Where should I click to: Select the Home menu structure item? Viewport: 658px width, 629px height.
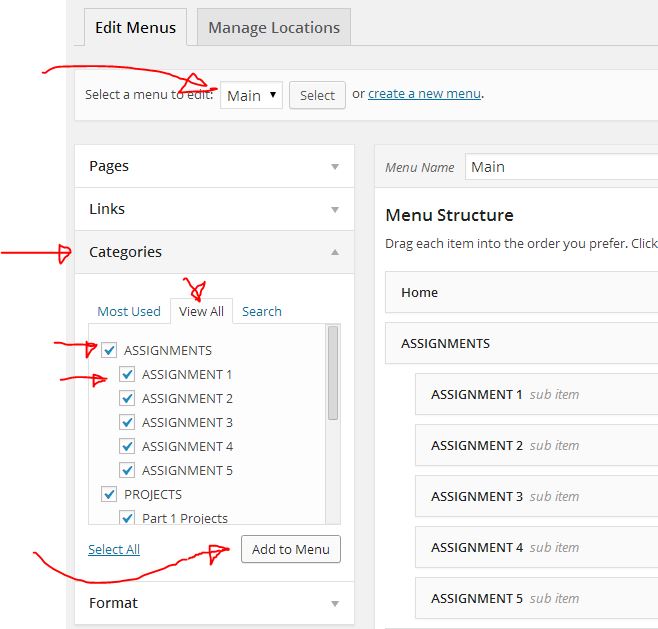pos(520,293)
